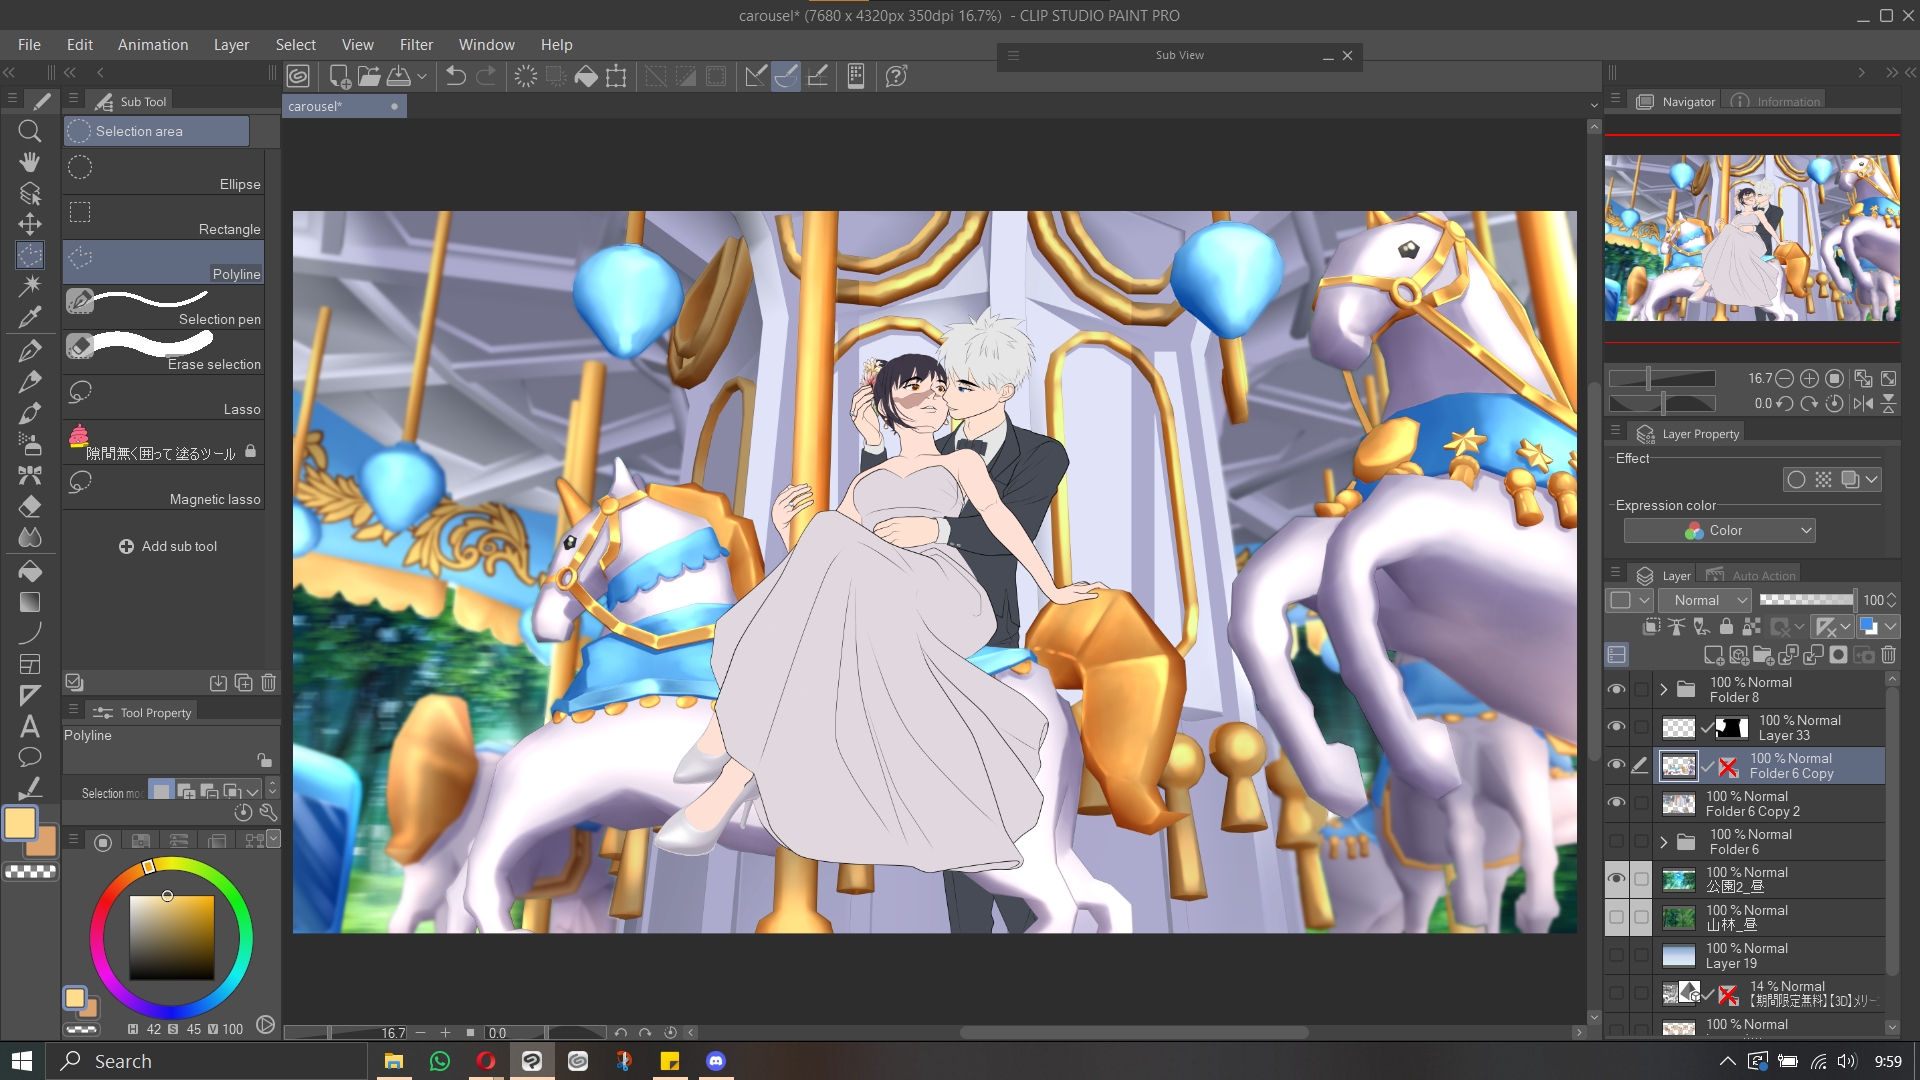This screenshot has height=1080, width=1920.
Task: Select the Auto select wand tool
Action: click(30, 286)
